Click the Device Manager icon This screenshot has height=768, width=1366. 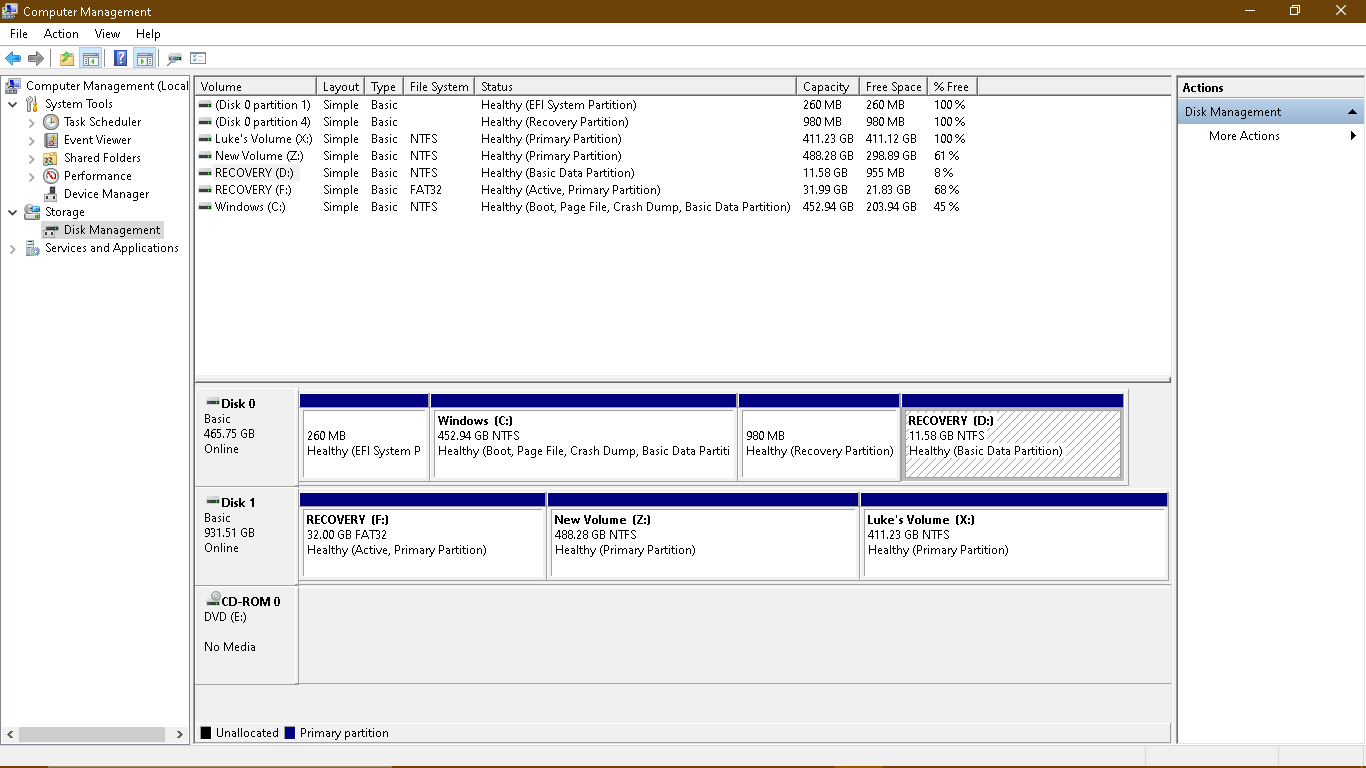(x=51, y=194)
